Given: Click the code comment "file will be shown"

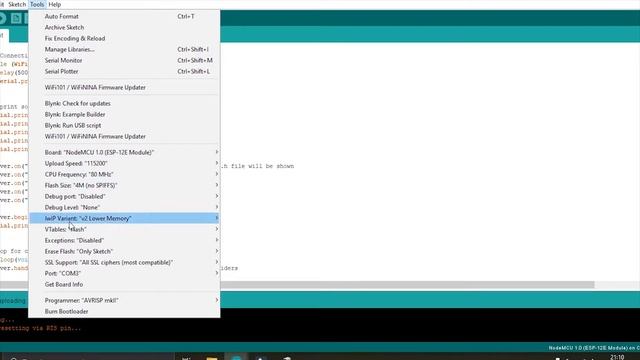Looking at the screenshot, I should (x=262, y=166).
